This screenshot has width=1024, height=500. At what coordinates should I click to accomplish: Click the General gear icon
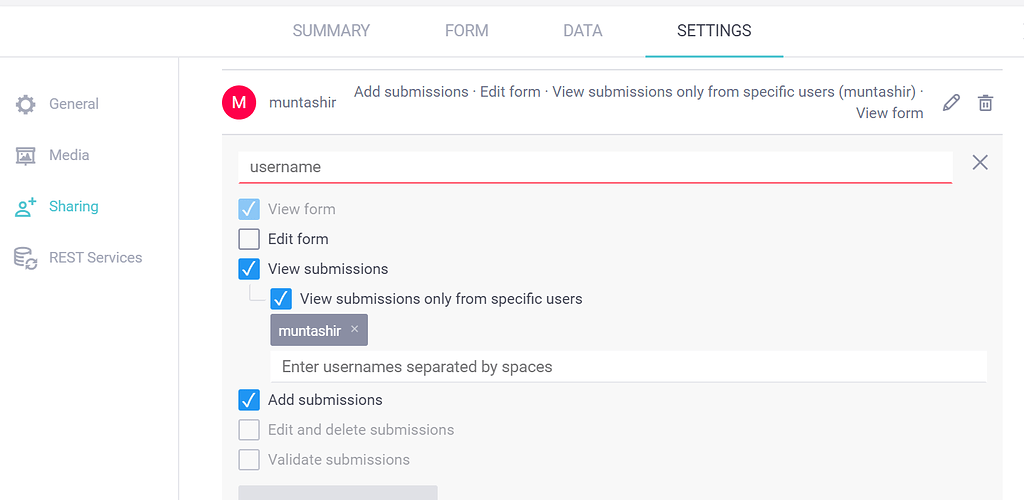coord(25,104)
